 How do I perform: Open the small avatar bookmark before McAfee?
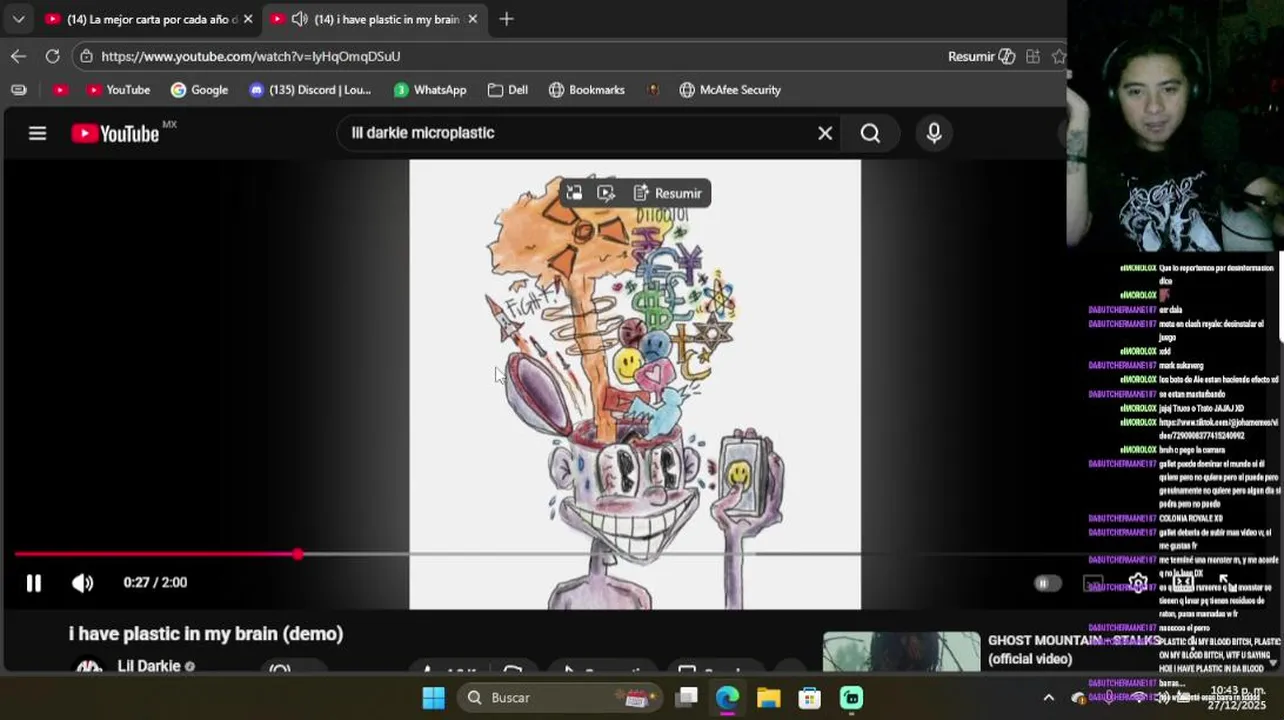653,90
